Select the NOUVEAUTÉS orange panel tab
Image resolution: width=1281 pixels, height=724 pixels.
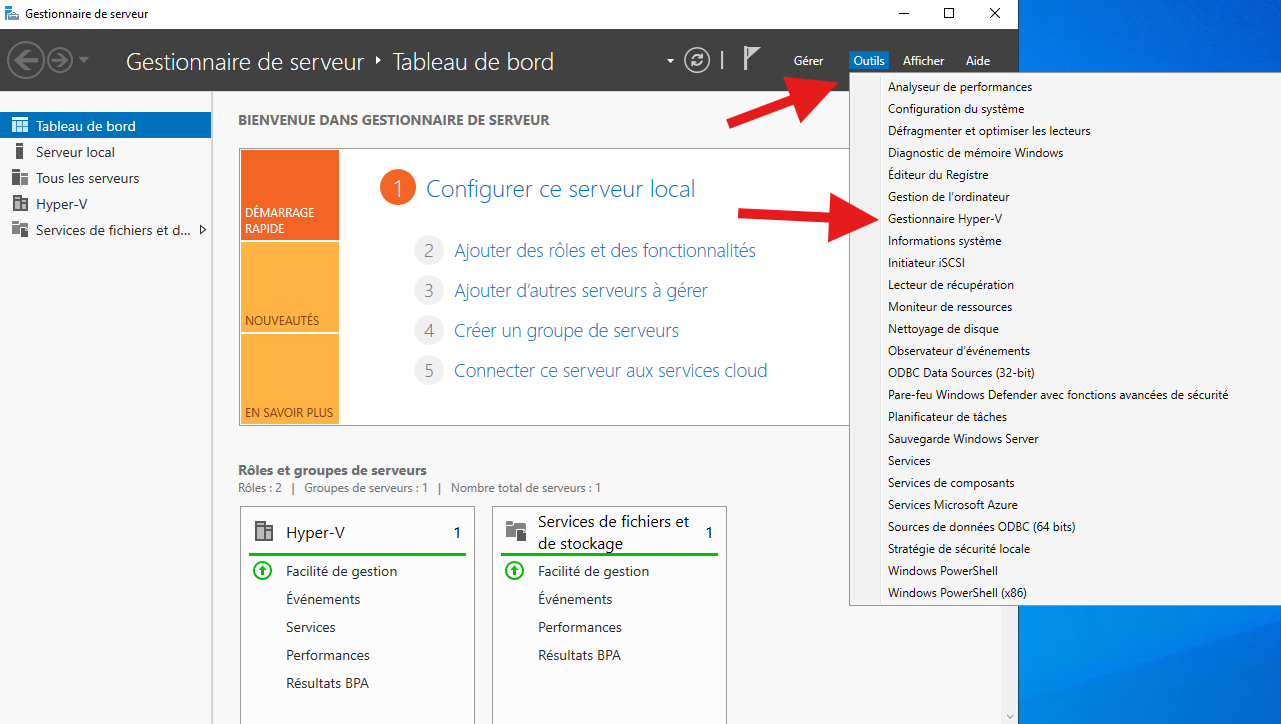tap(289, 288)
